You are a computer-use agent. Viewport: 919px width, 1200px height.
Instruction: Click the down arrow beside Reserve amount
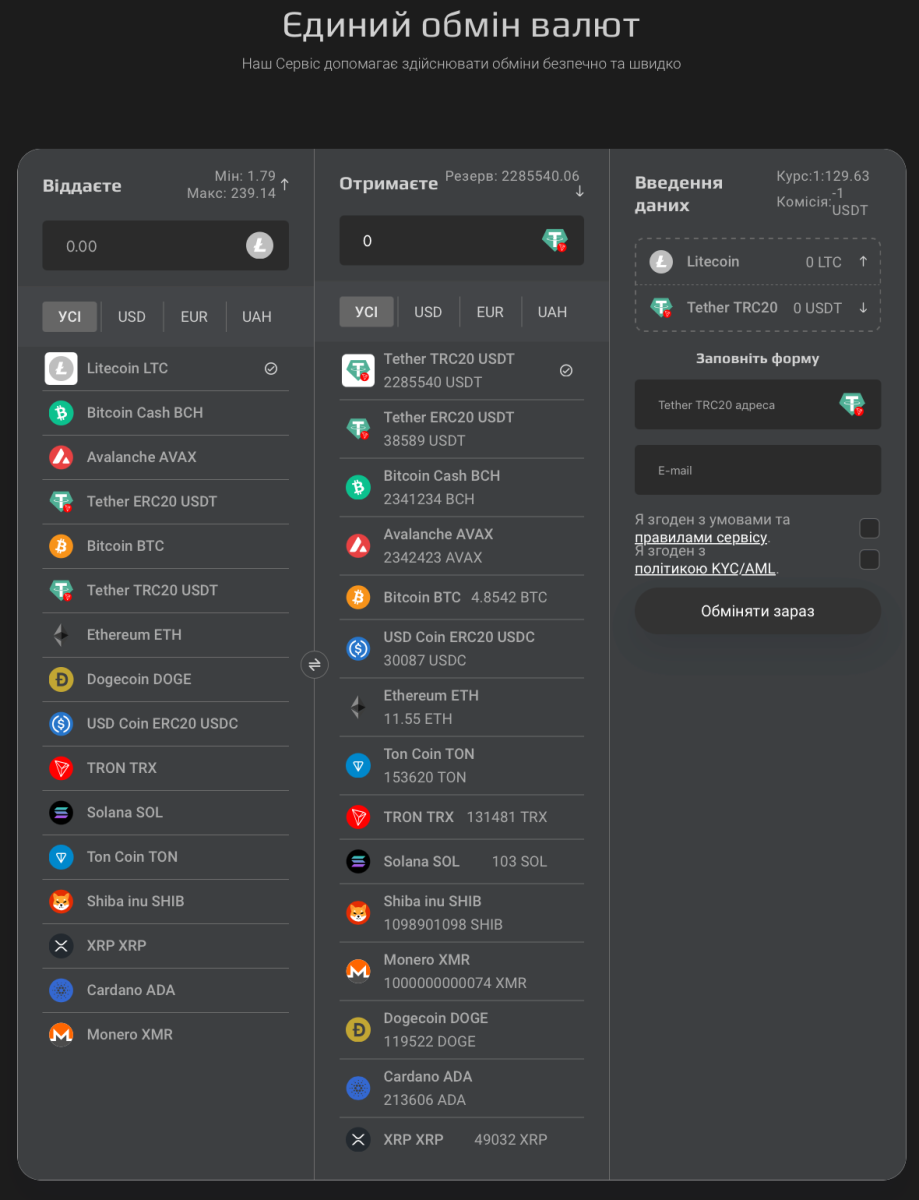click(580, 192)
